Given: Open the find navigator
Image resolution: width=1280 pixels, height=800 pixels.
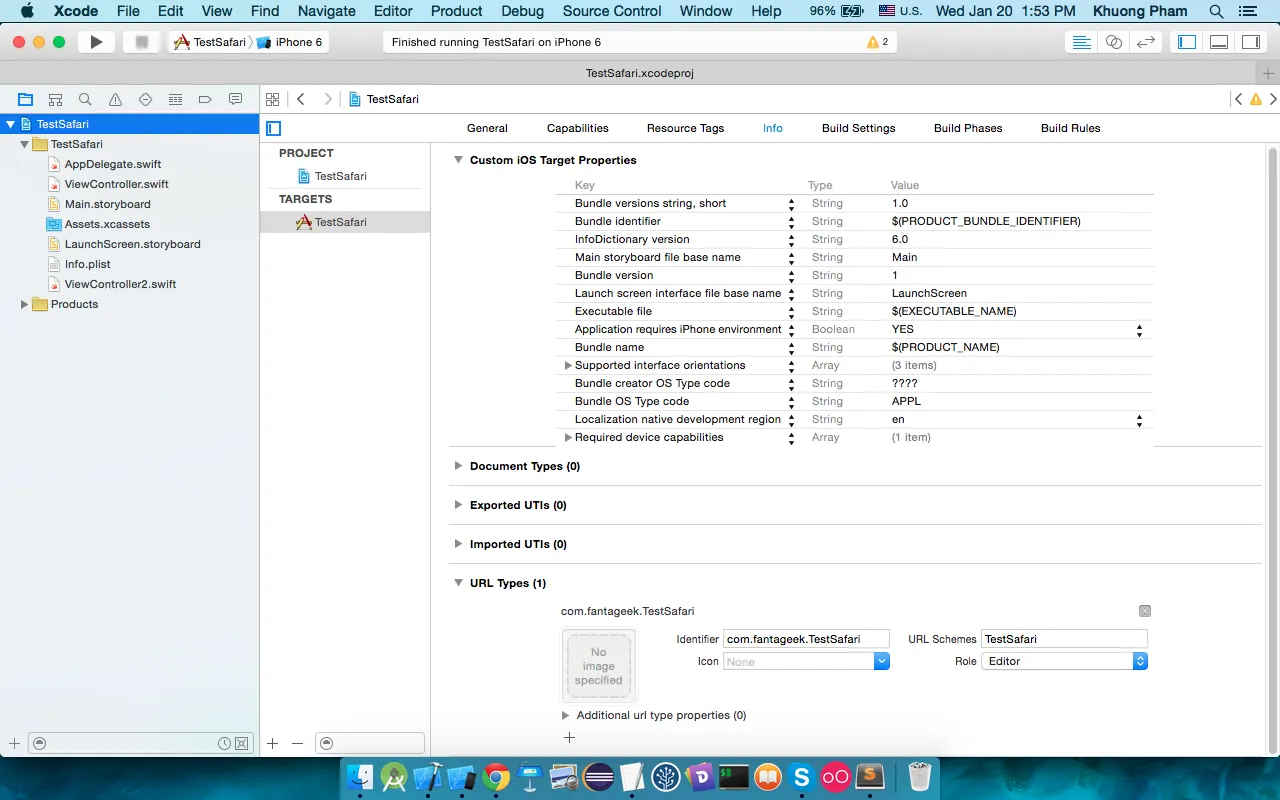Looking at the screenshot, I should point(86,99).
